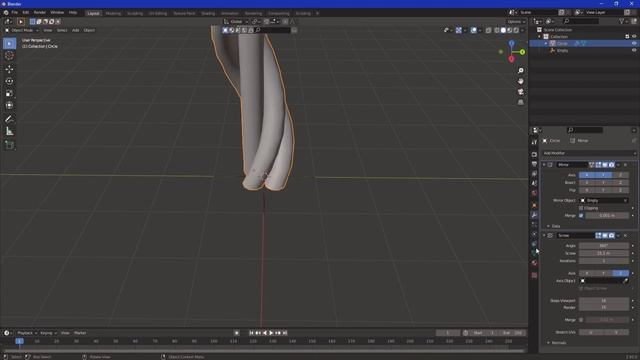Toggle Mirror Flip Y button

[604, 190]
